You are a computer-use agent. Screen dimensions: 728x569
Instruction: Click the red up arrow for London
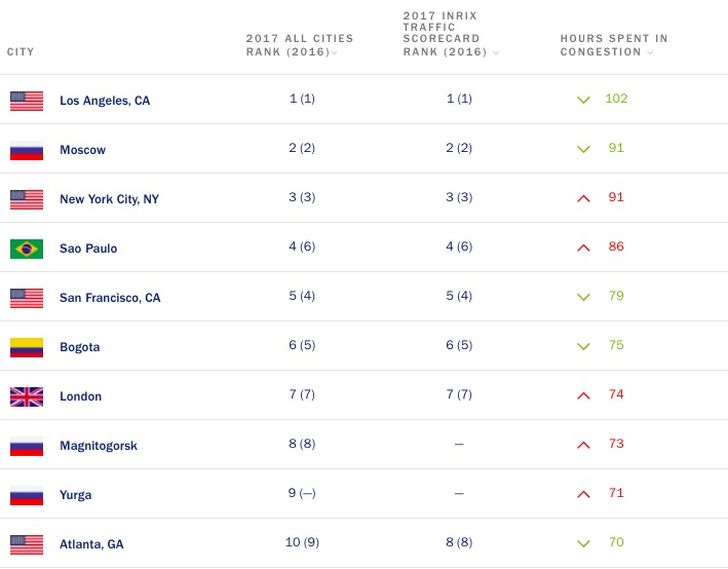584,395
